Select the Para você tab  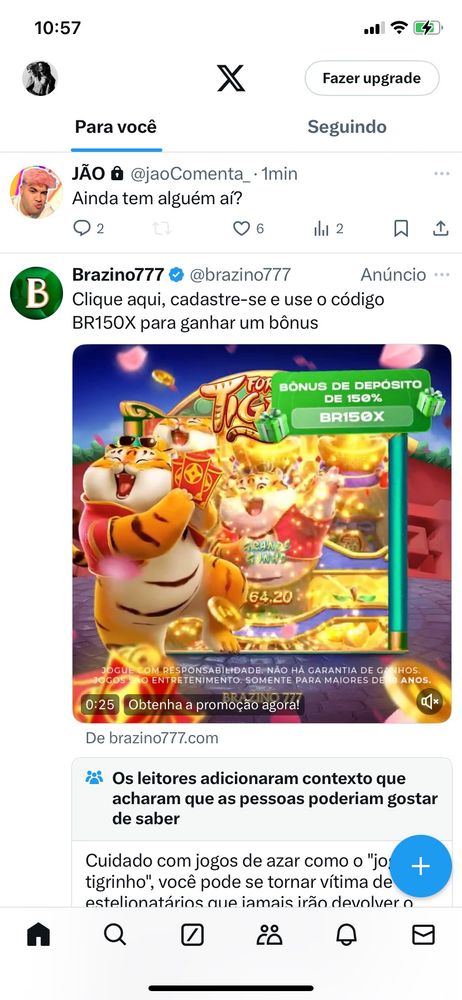point(116,126)
